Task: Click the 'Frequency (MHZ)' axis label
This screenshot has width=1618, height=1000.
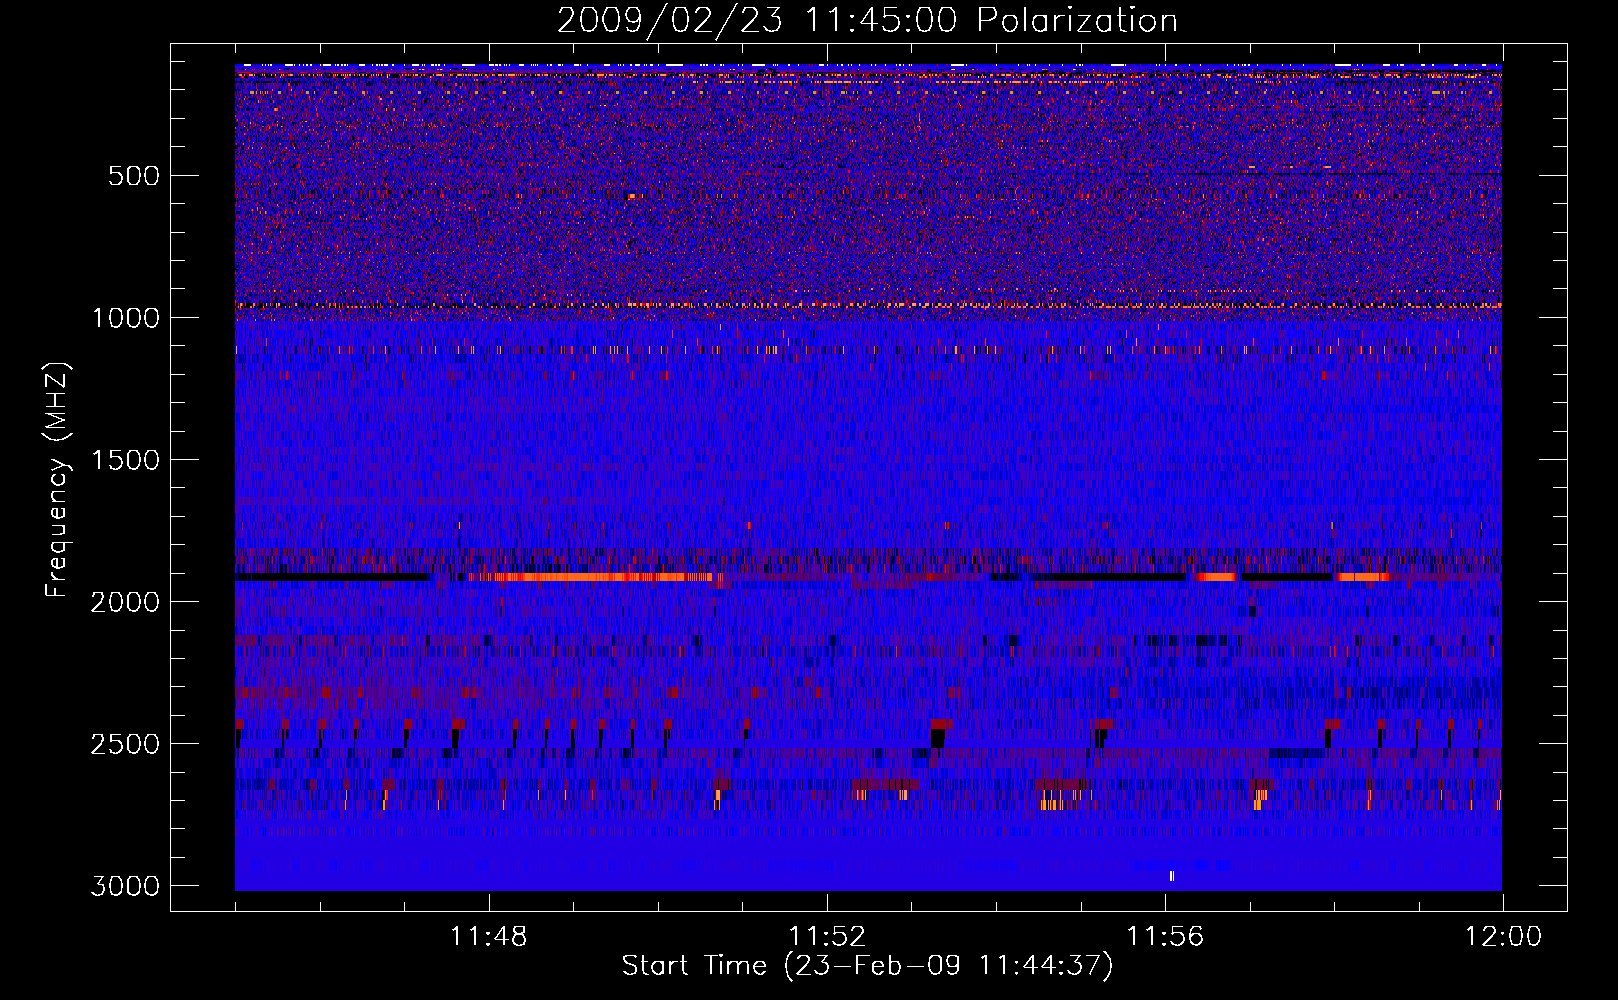Action: pos(58,480)
